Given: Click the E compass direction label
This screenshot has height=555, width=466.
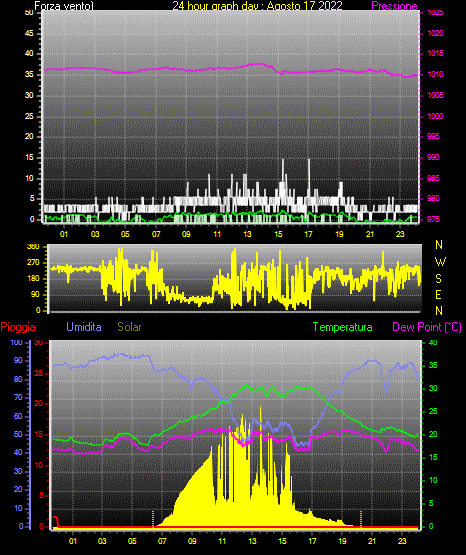Looking at the screenshot, I should 439,294.
